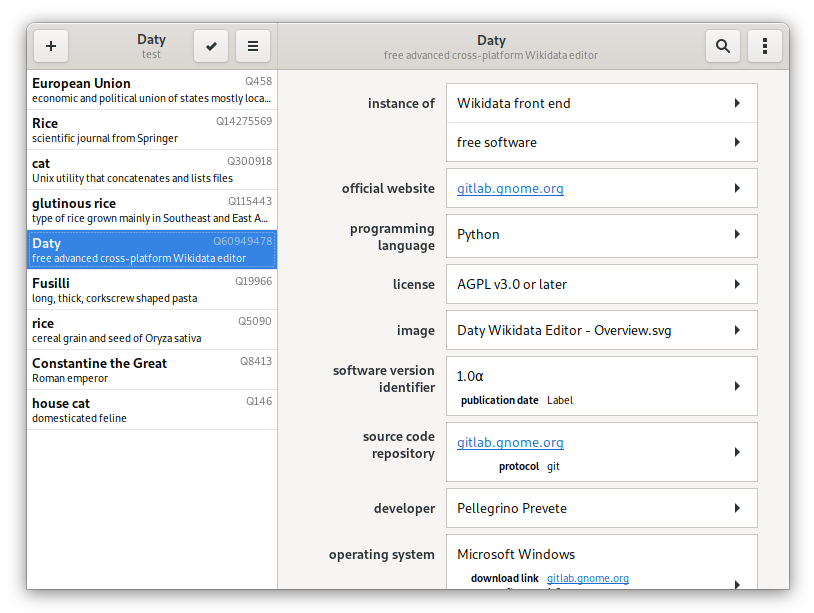Toggle the checkmark selection mode button

(211, 46)
